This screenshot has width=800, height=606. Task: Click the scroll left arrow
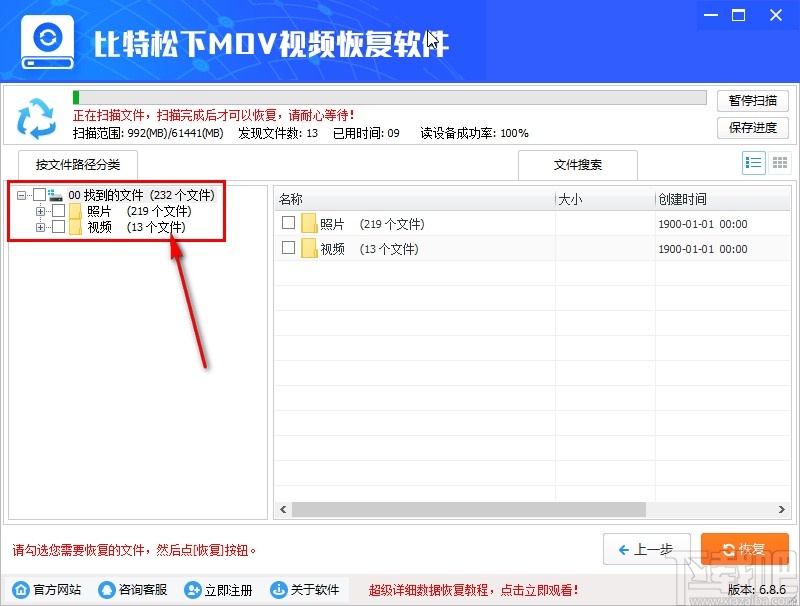[x=283, y=509]
